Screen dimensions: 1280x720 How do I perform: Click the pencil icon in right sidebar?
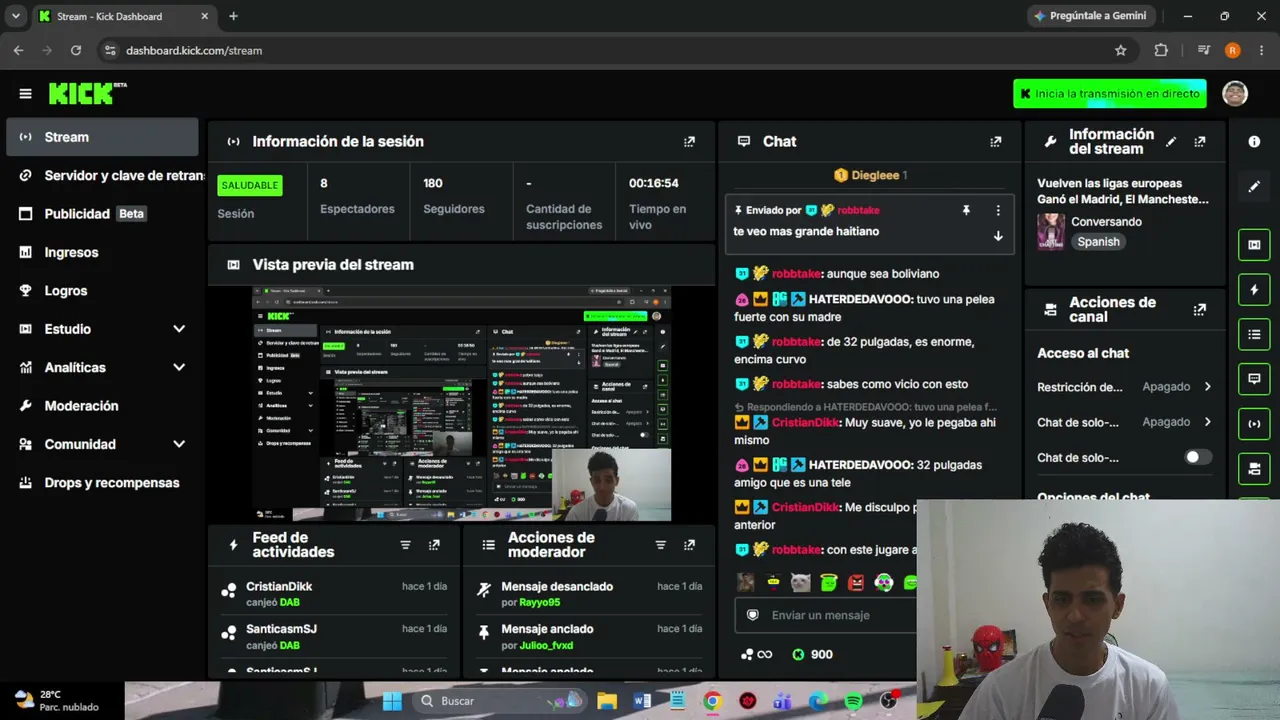point(1254,186)
